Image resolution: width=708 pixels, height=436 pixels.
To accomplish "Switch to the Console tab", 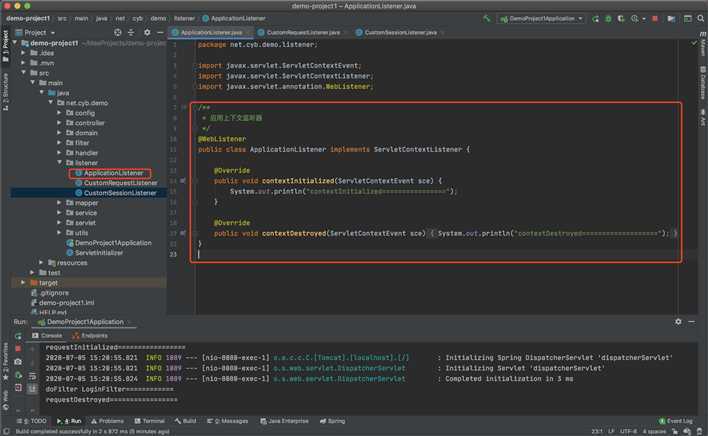I will [x=47, y=335].
